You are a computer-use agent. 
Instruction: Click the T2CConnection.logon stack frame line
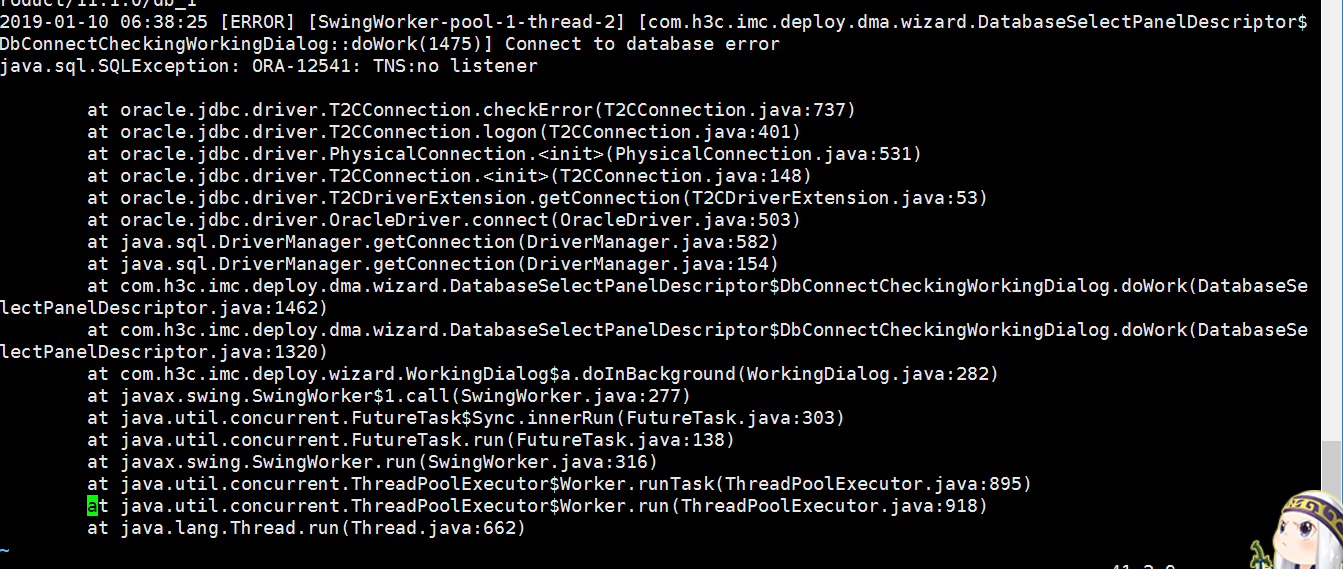pyautogui.click(x=444, y=132)
